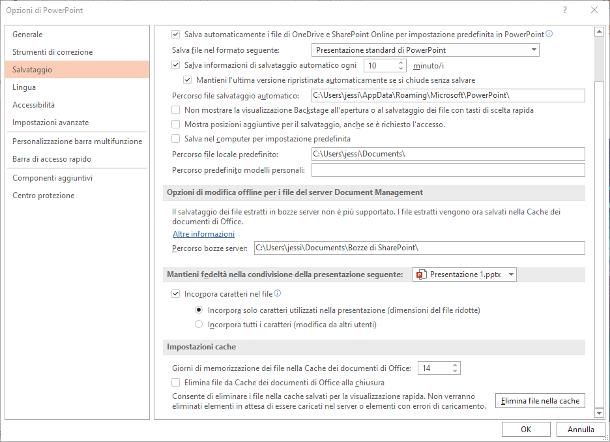
Task: Select Incorpora solo caratteri utilizzati nella presentazione
Action: (199, 310)
